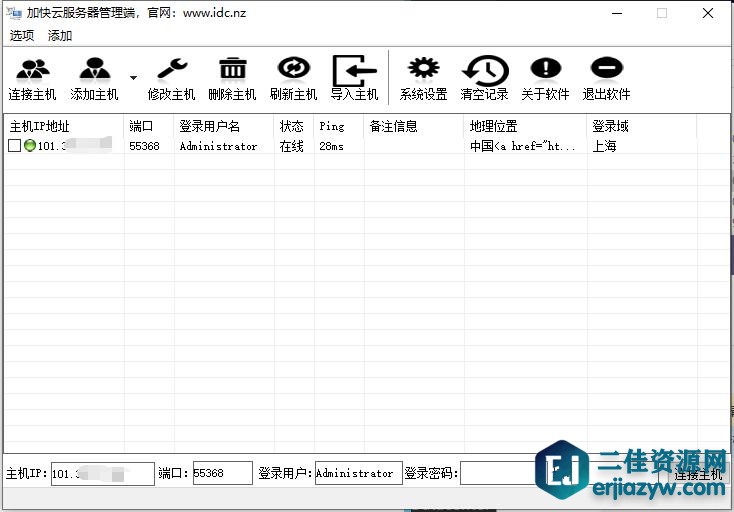Click the Ping column header
This screenshot has width=734, height=512.
click(339, 126)
